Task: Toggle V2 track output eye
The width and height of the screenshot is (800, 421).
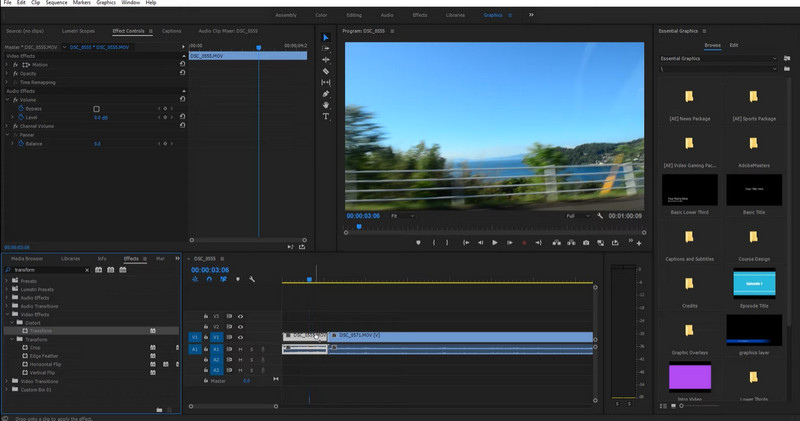Action: coord(240,327)
